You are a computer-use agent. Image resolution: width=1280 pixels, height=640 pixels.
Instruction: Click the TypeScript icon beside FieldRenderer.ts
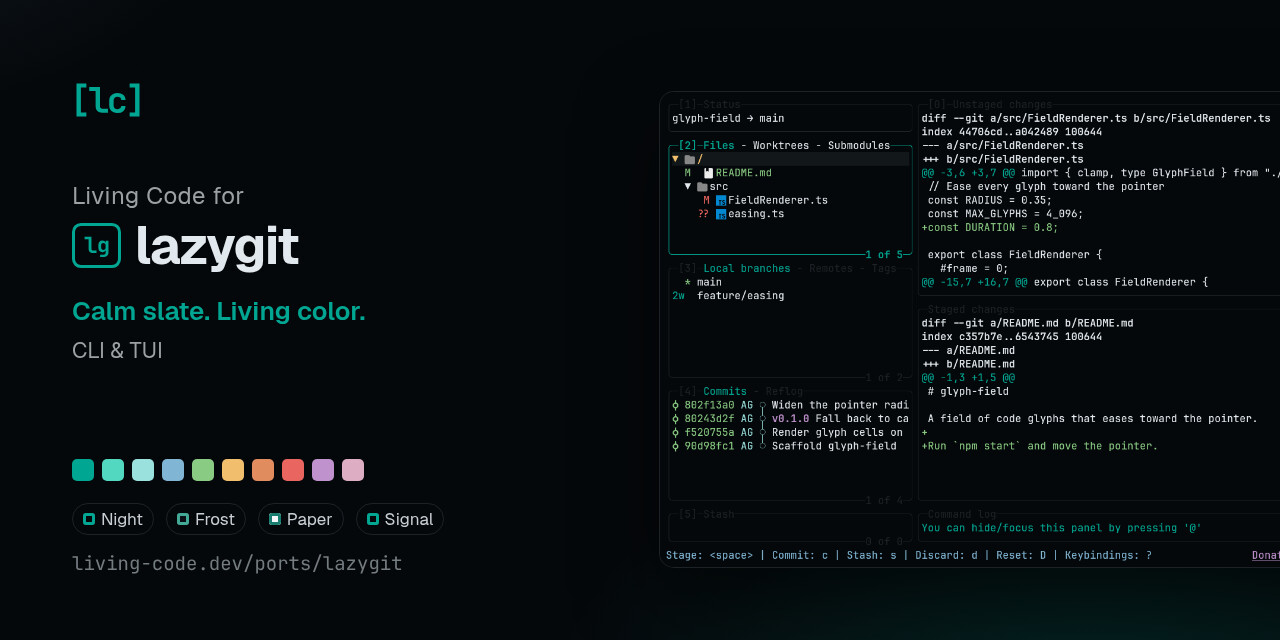coord(721,200)
